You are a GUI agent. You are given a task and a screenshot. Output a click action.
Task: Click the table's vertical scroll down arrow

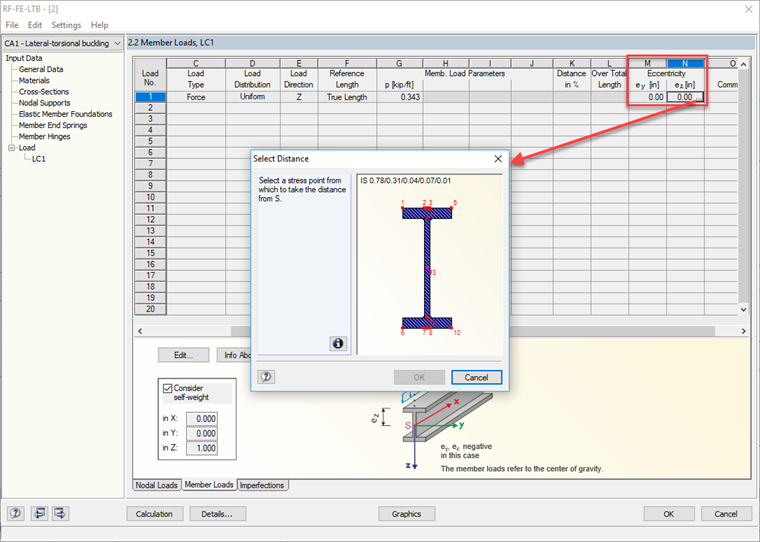(x=743, y=309)
